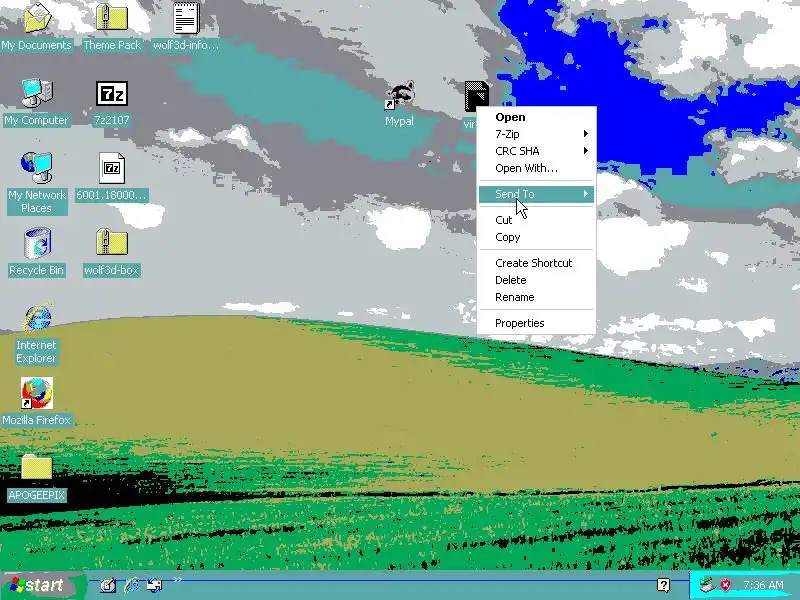
Task: Choose Properties in the context menu
Action: (x=536, y=323)
